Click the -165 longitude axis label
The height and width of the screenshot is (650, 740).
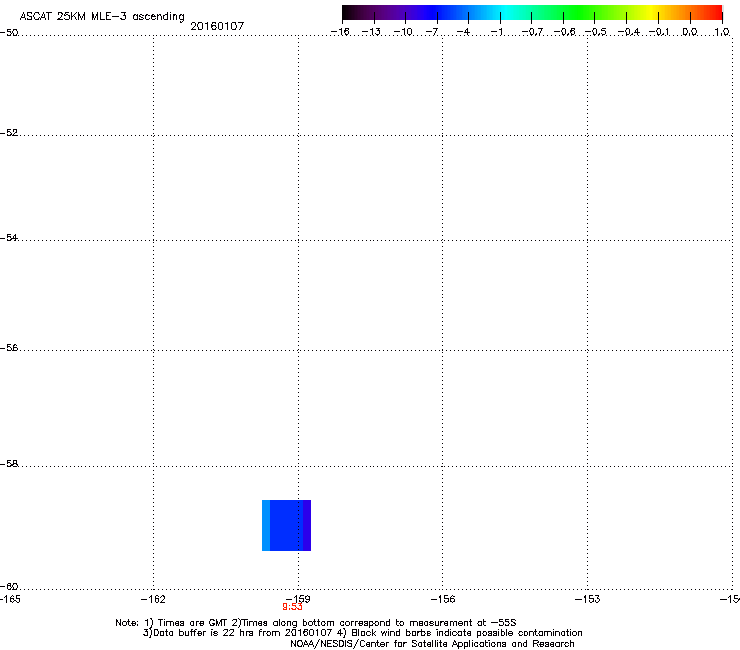pos(10,599)
